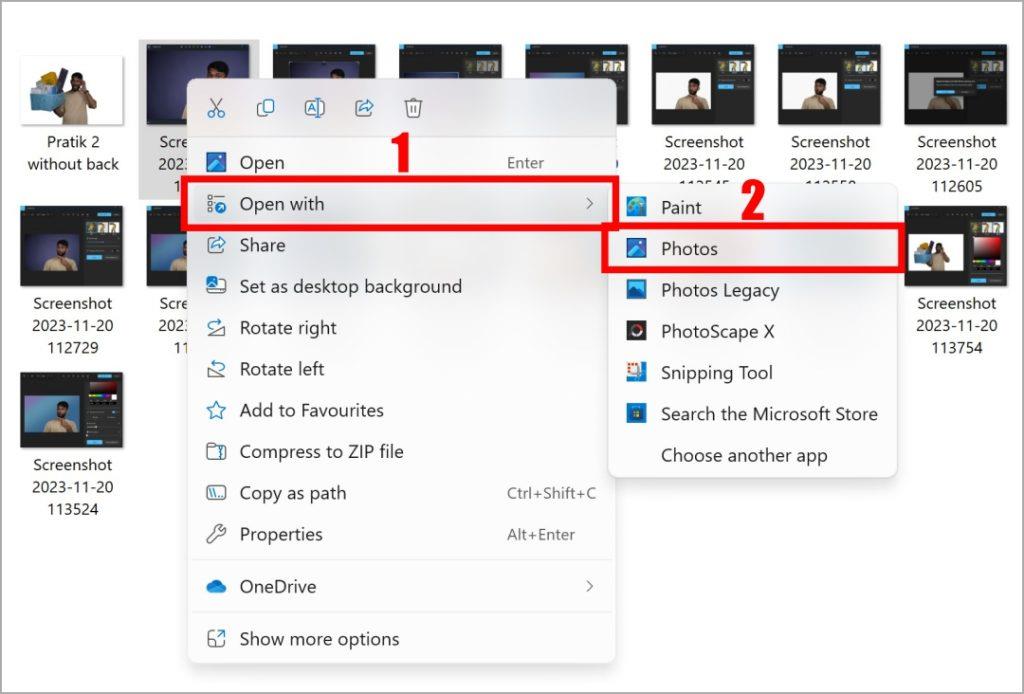Choose Compress to ZIP file
Image resolution: width=1024 pixels, height=694 pixels.
[401, 451]
